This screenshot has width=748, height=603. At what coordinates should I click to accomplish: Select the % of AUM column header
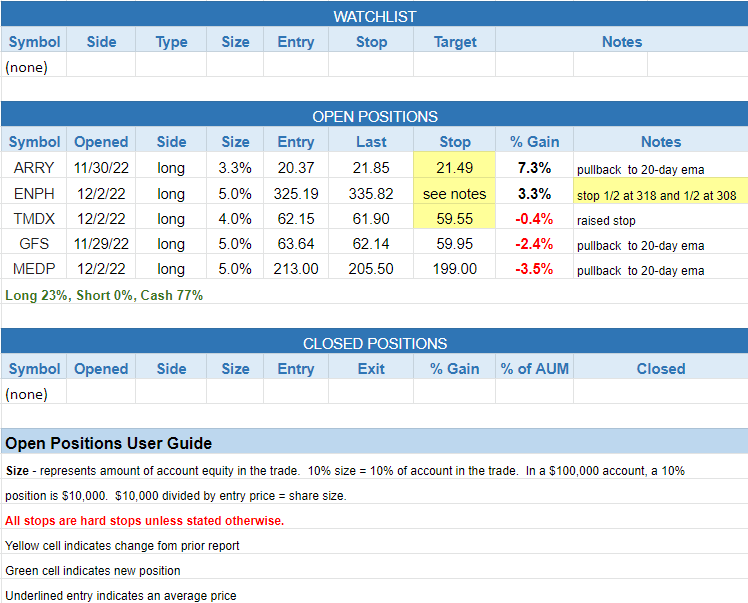[x=535, y=368]
